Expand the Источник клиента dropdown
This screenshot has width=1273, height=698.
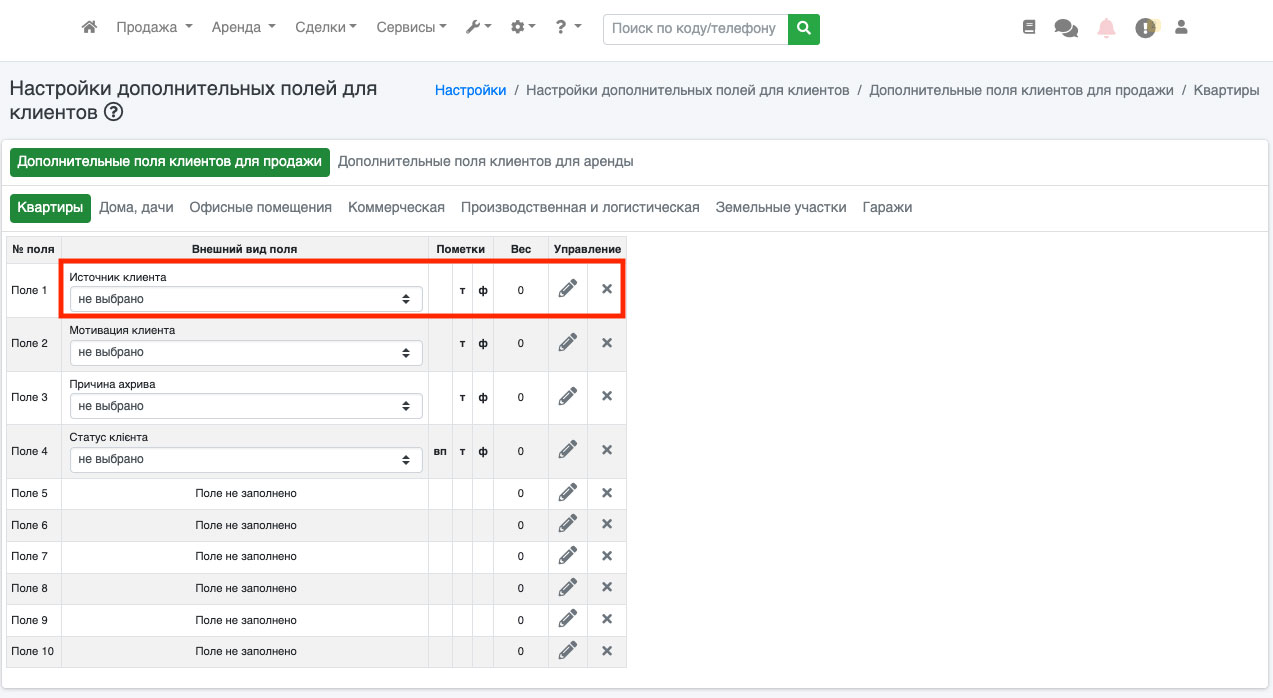pyautogui.click(x=245, y=298)
